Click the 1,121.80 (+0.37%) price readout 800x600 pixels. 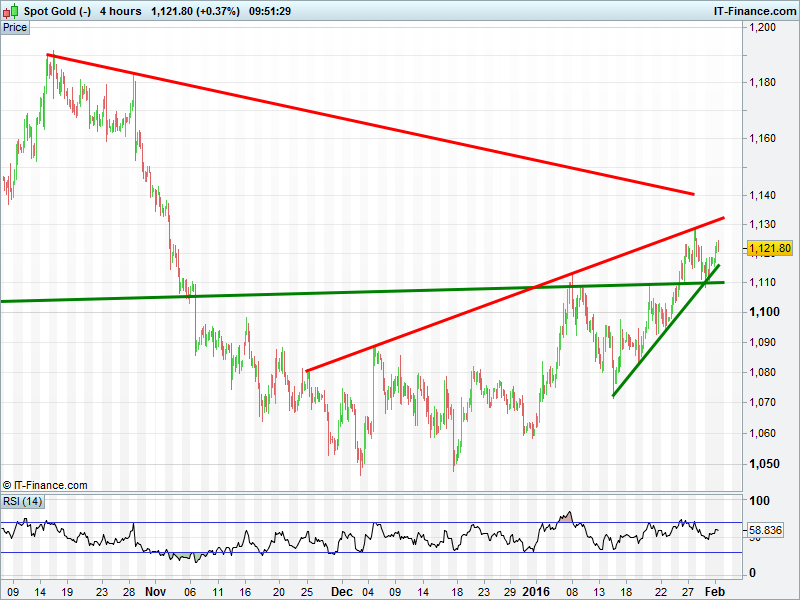pos(194,11)
